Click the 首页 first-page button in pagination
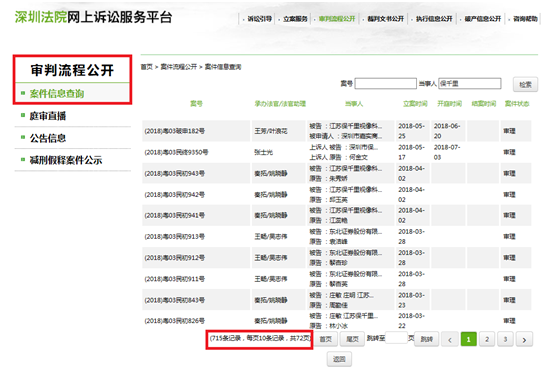The height and width of the screenshot is (373, 558). (x=326, y=339)
